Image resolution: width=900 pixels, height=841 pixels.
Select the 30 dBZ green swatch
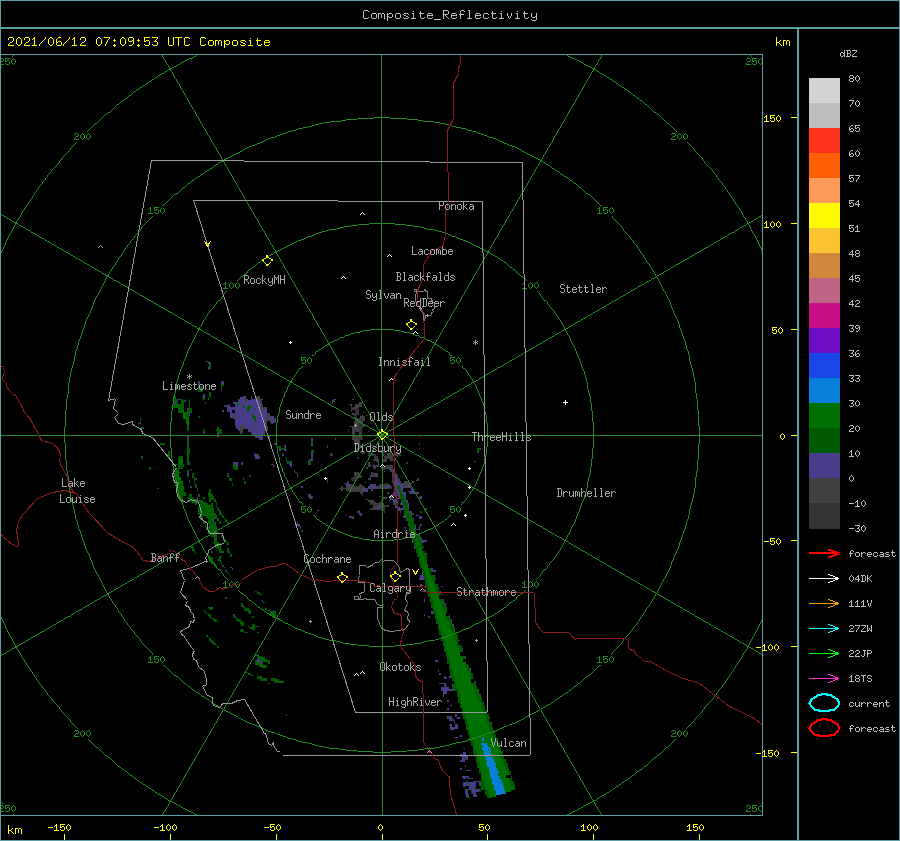tap(824, 415)
